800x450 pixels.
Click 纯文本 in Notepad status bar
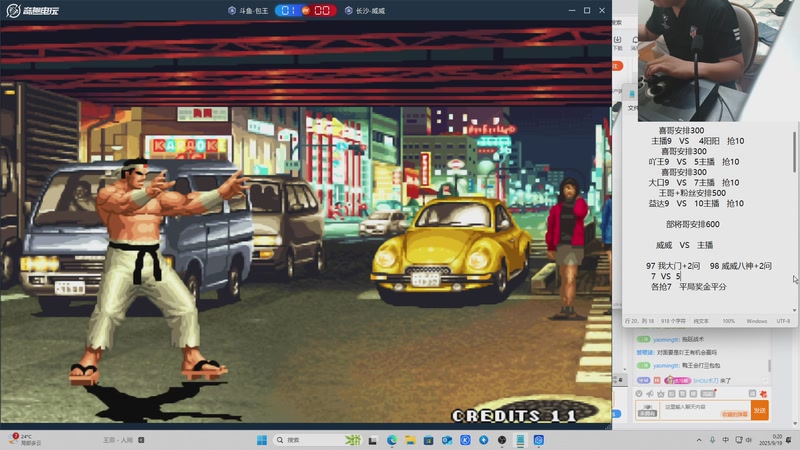701,321
